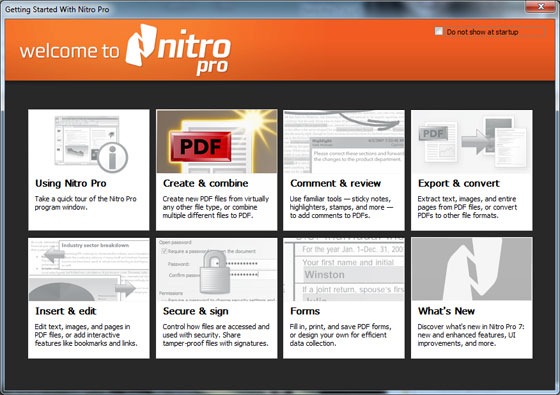Open the 'Forms' heading
This screenshot has height=395, width=560.
tap(305, 311)
